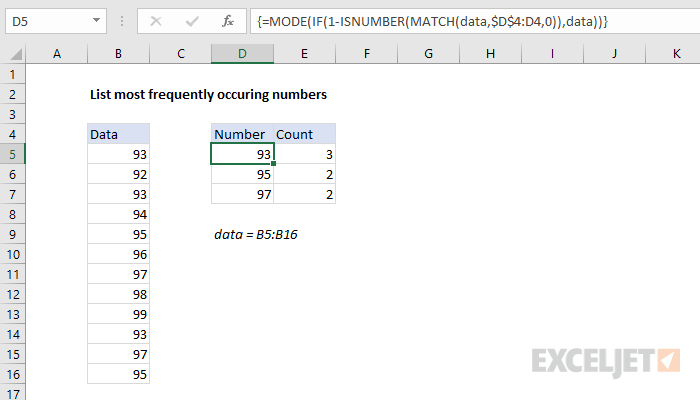Select column B header
The width and height of the screenshot is (700, 400).
coord(118,54)
